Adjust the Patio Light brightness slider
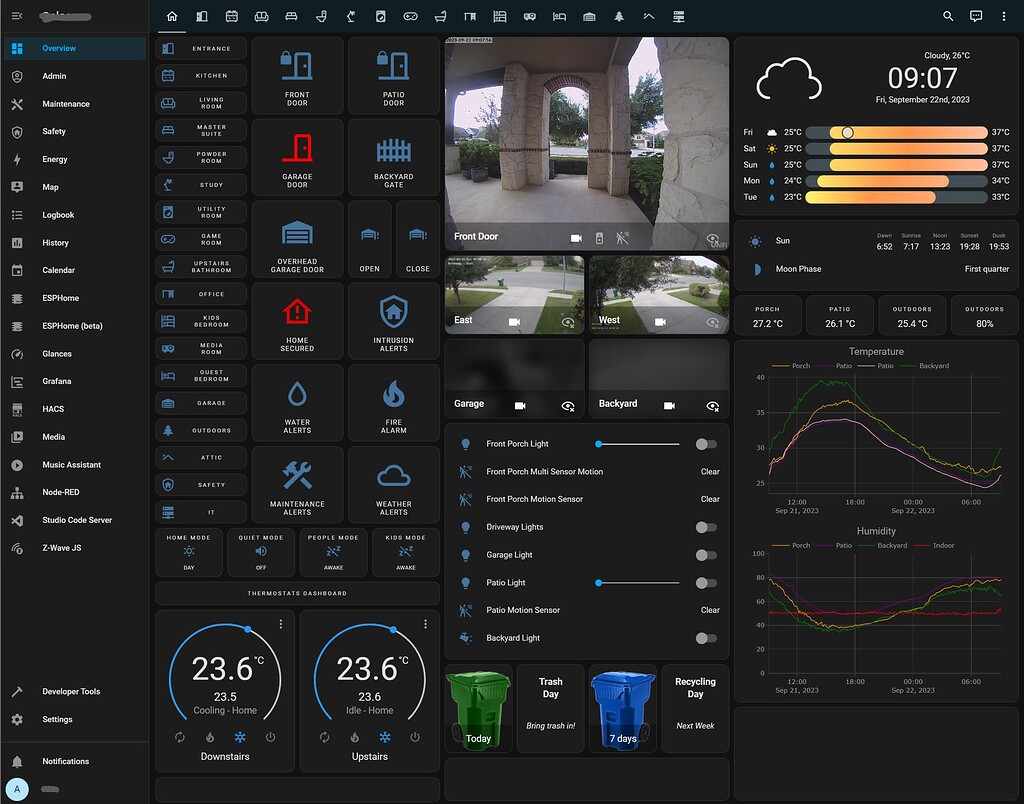 [620, 582]
